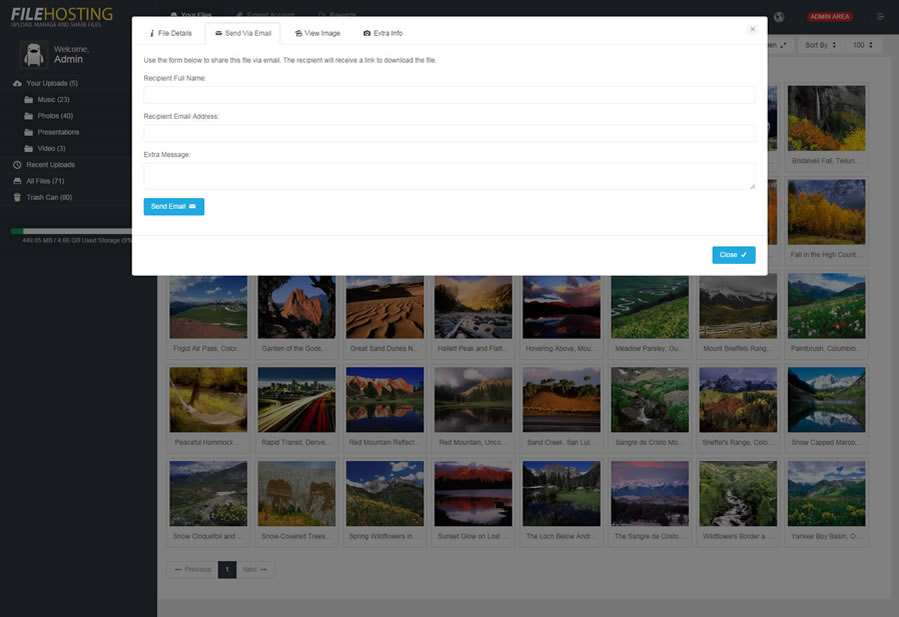
Task: Click the send icon on Send Email button
Action: click(x=192, y=206)
